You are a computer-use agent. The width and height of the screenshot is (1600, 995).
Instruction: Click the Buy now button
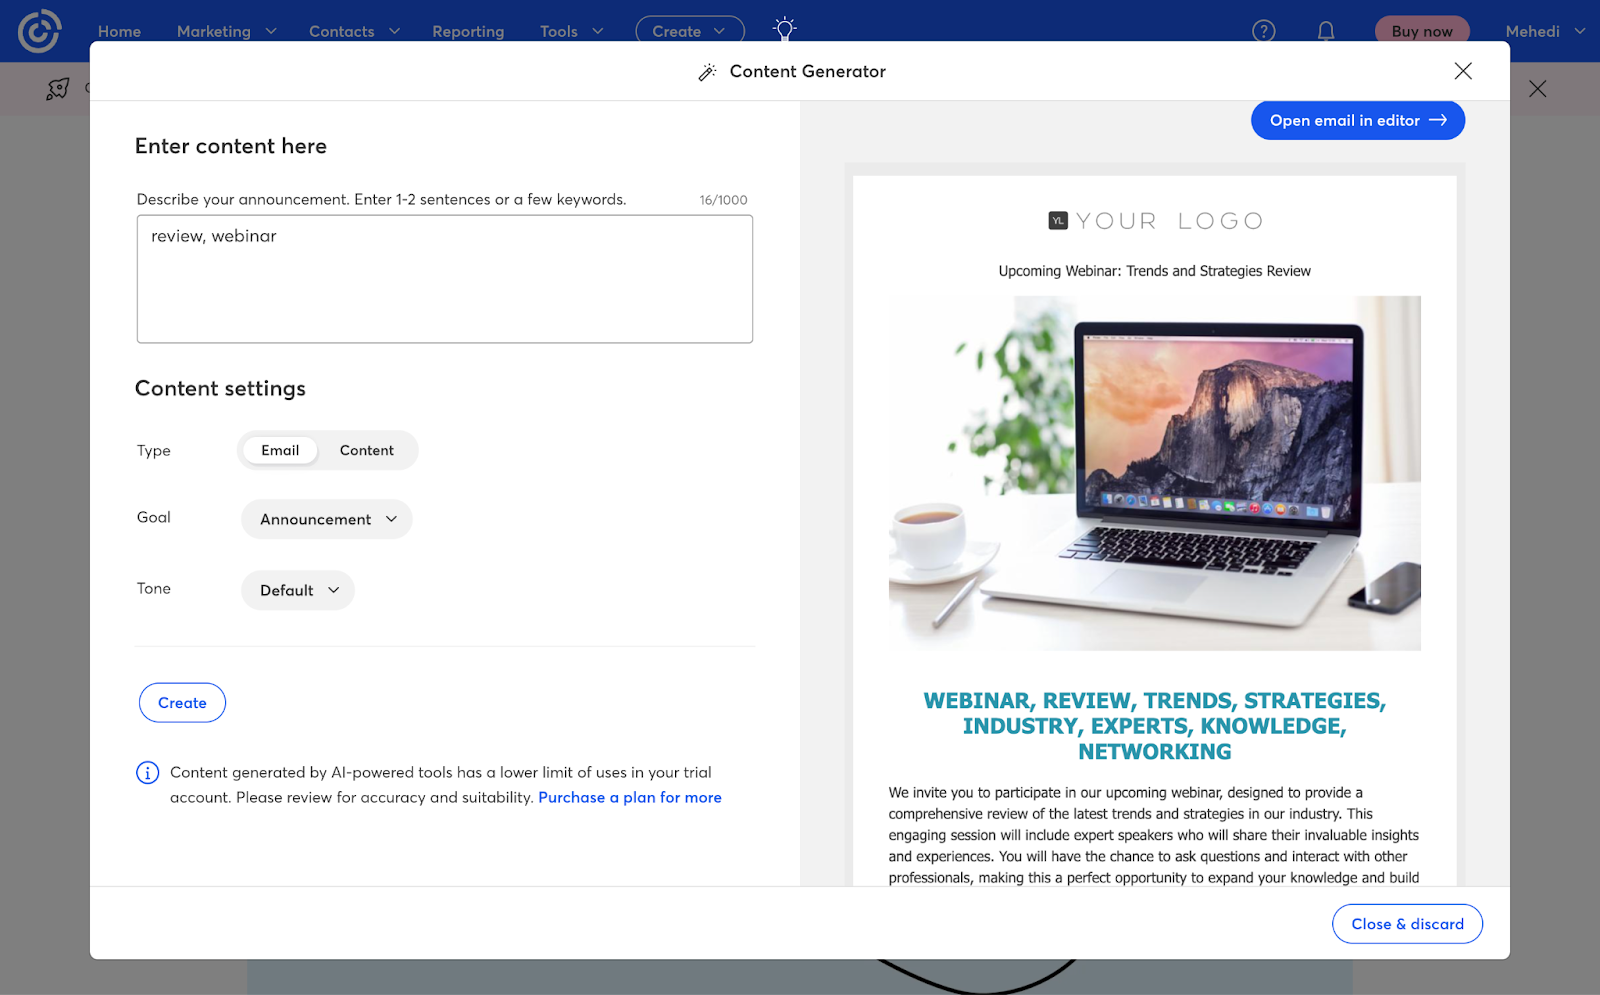pyautogui.click(x=1422, y=31)
